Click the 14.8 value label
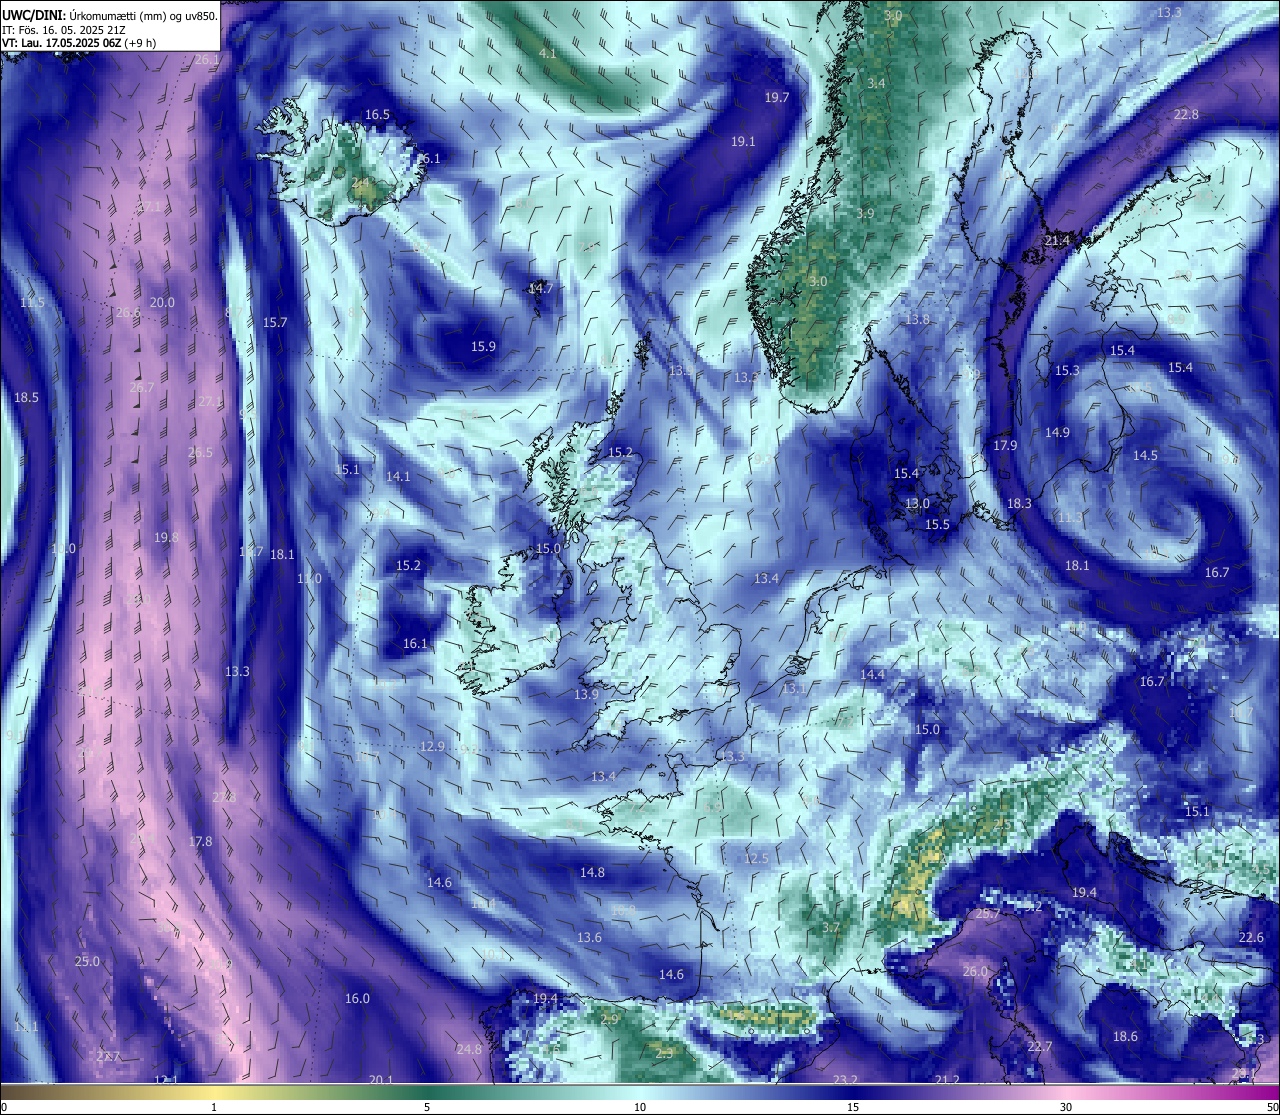This screenshot has width=1280, height=1115. (592, 873)
